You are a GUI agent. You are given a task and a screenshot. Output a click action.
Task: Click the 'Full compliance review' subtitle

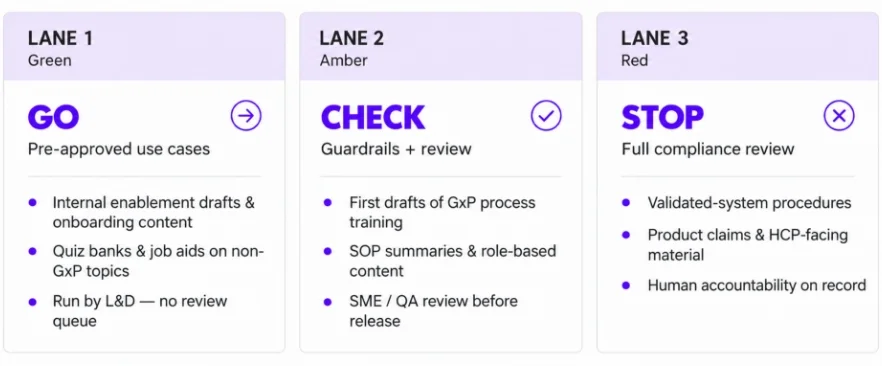coord(708,149)
